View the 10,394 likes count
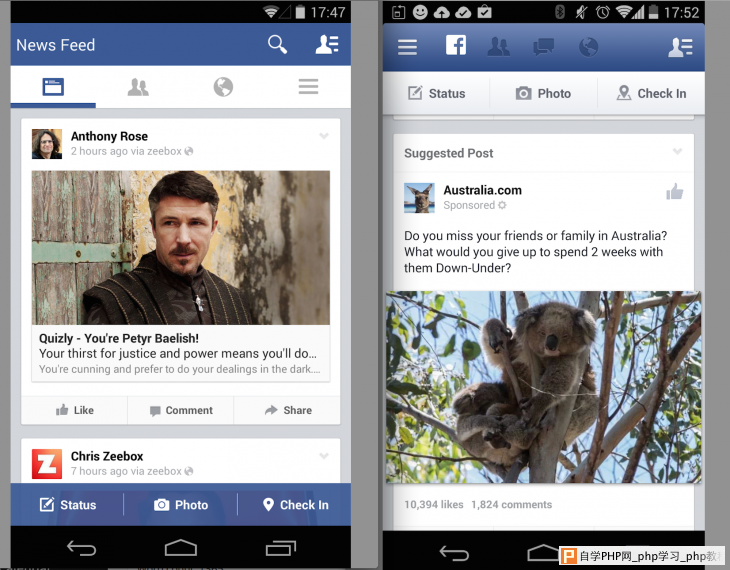The height and width of the screenshot is (570, 730). (x=433, y=504)
